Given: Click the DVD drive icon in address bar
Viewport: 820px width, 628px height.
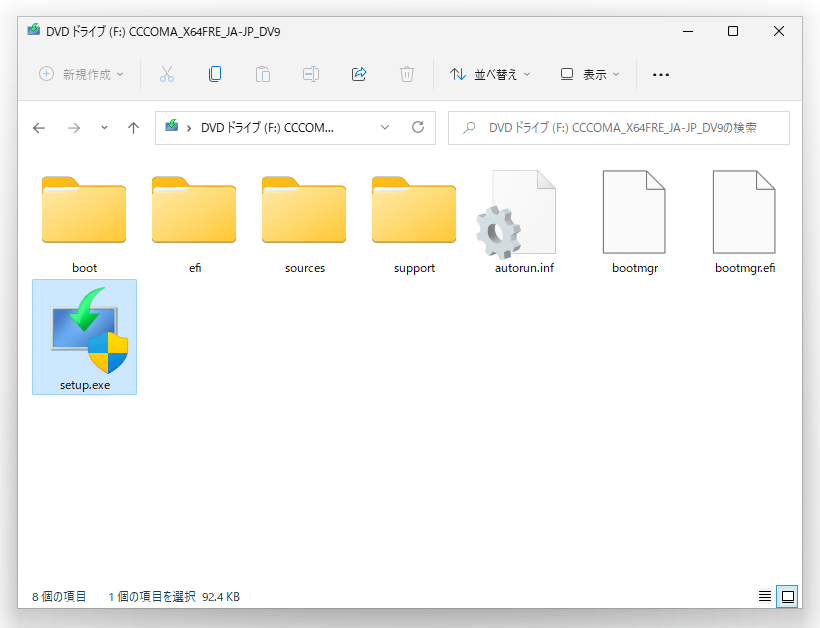Looking at the screenshot, I should click(172, 126).
